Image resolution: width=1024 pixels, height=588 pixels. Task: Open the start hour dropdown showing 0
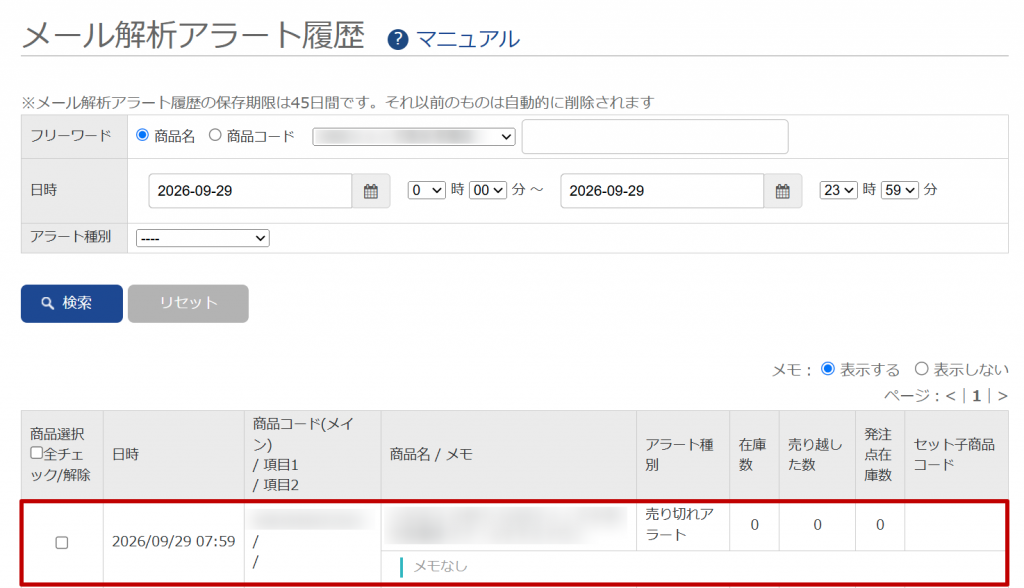tap(426, 190)
